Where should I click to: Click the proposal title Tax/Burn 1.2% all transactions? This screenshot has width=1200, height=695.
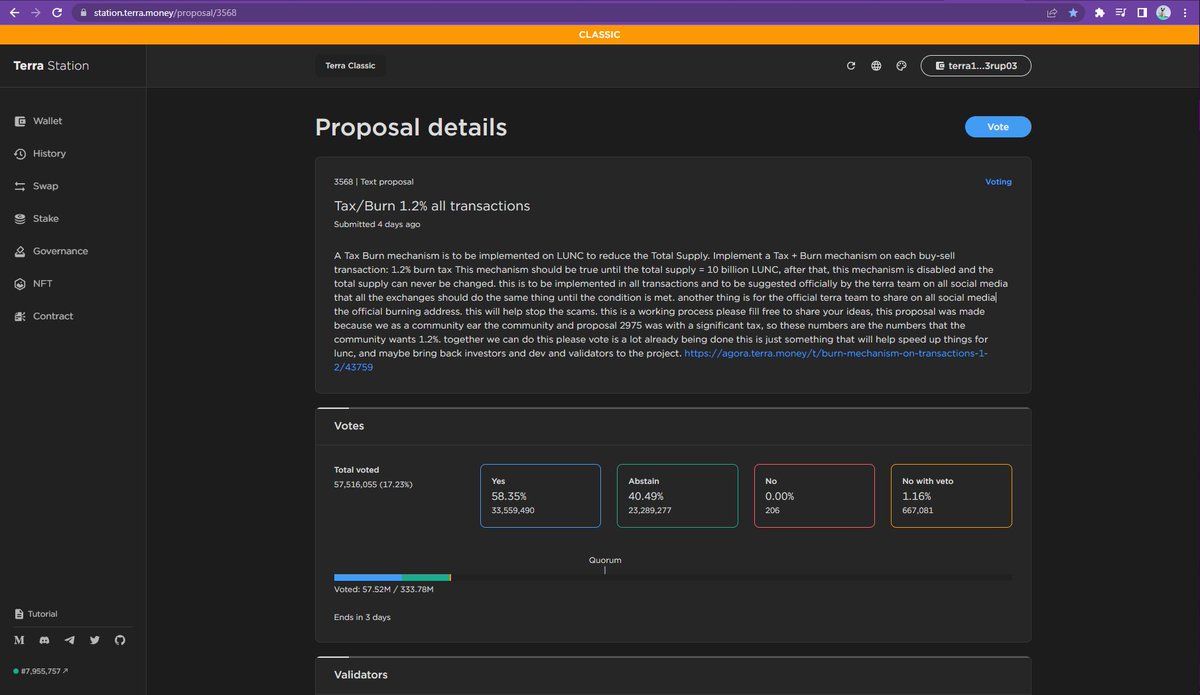(x=432, y=206)
